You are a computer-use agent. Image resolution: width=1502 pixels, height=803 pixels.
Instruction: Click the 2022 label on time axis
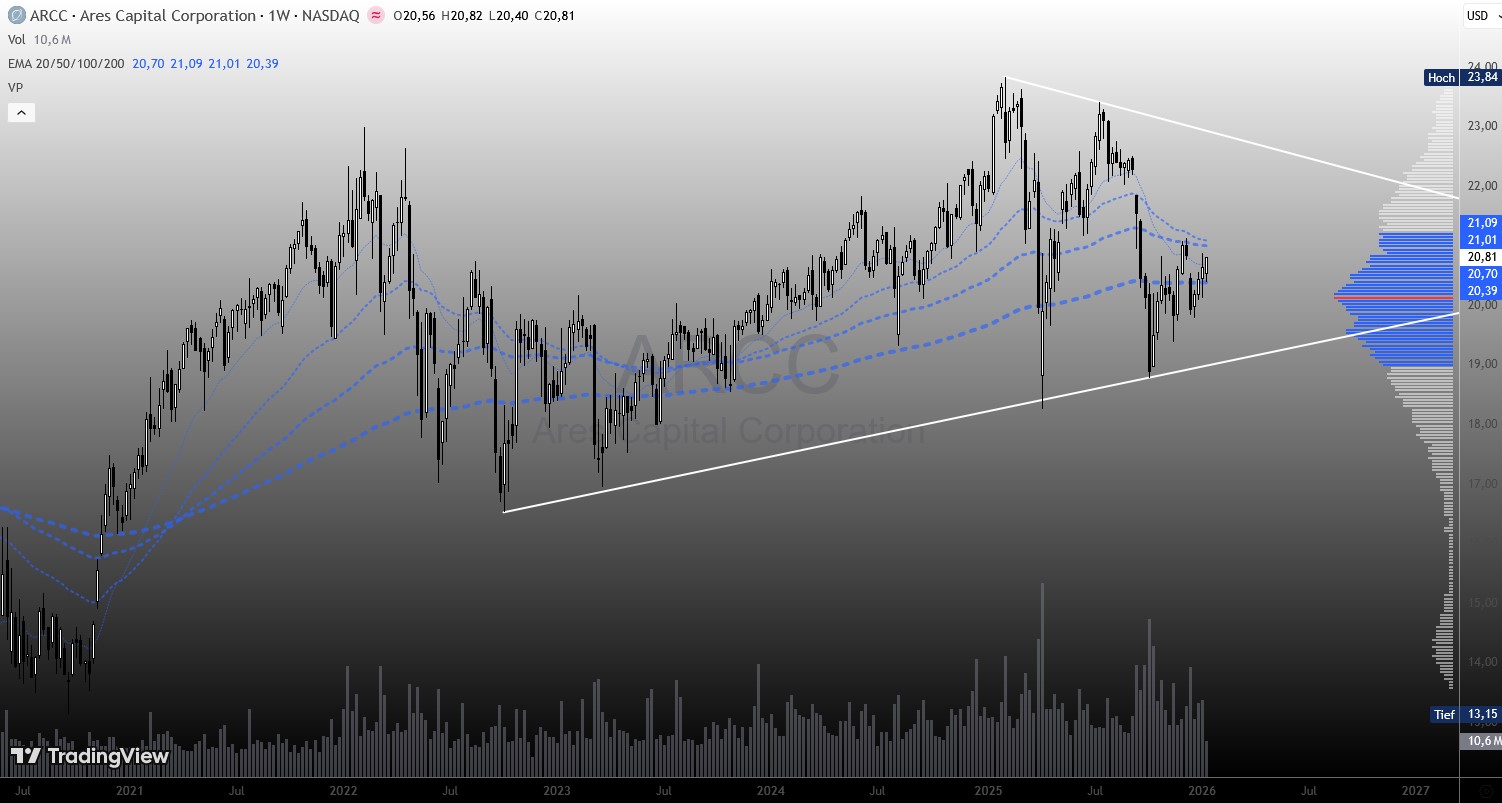click(x=343, y=790)
